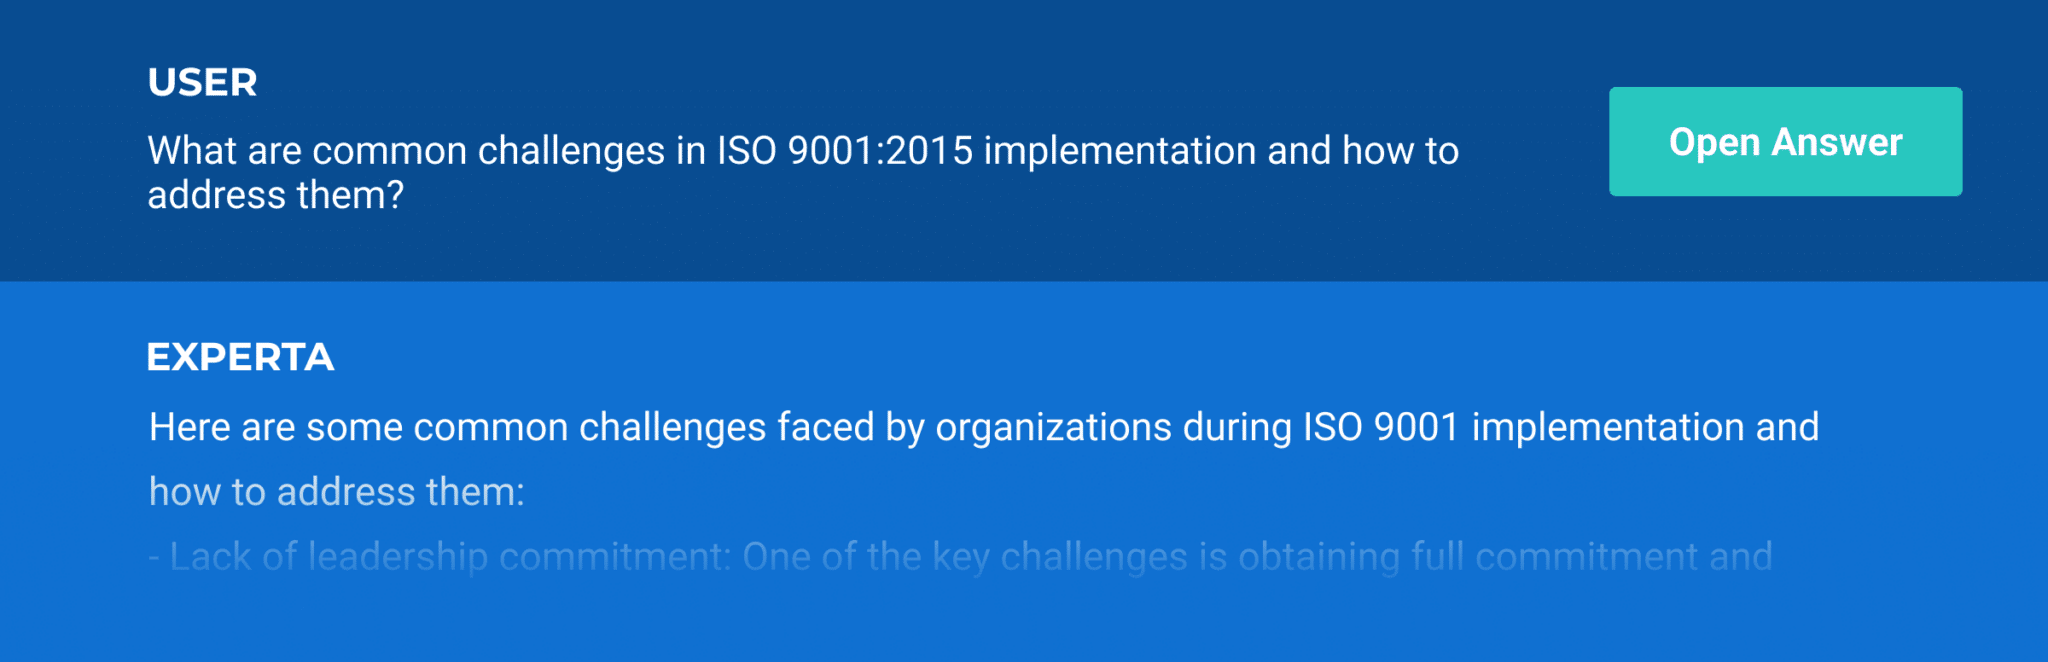
Task: Select the USER label heading
Action: click(202, 83)
